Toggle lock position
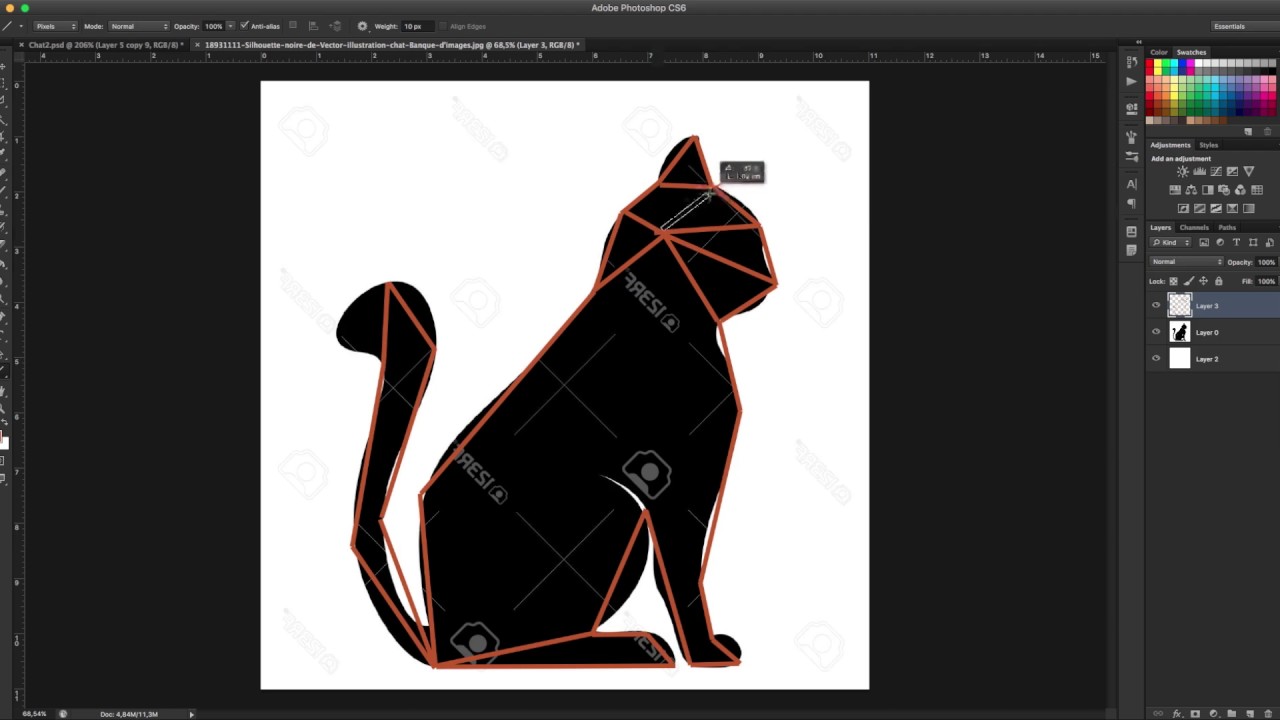The width and height of the screenshot is (1280, 720). (x=1204, y=281)
